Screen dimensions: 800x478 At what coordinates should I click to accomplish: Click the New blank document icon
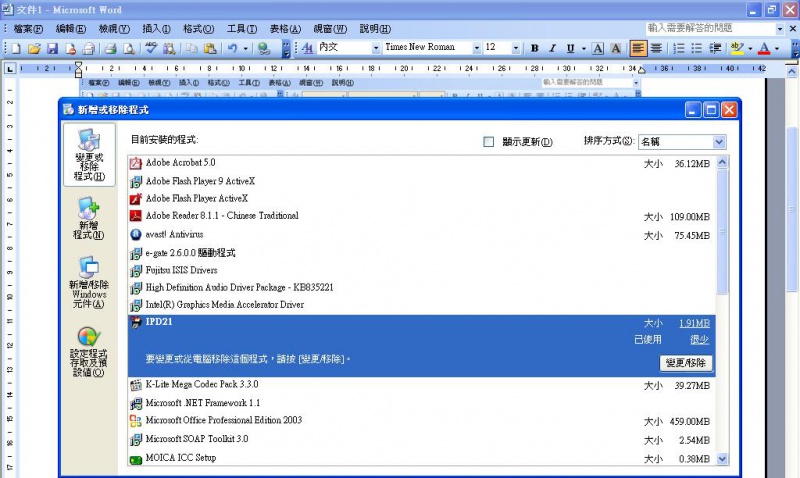(17, 48)
